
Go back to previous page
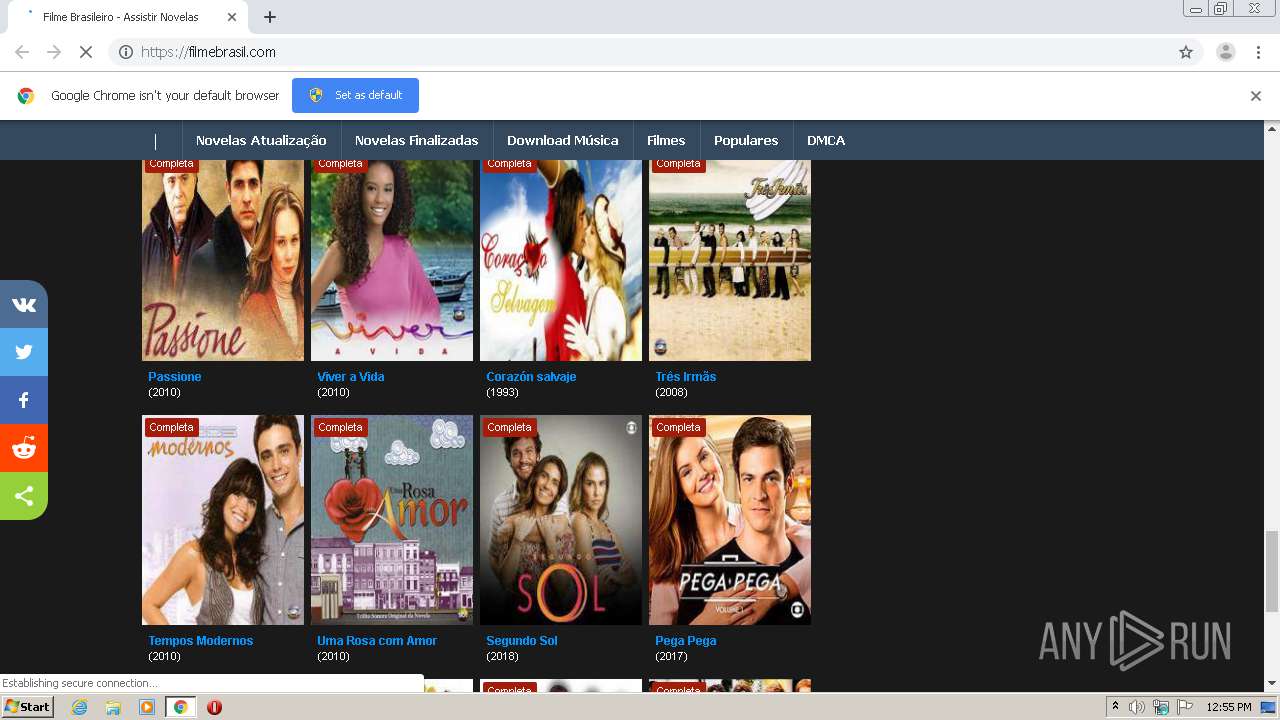[x=22, y=52]
